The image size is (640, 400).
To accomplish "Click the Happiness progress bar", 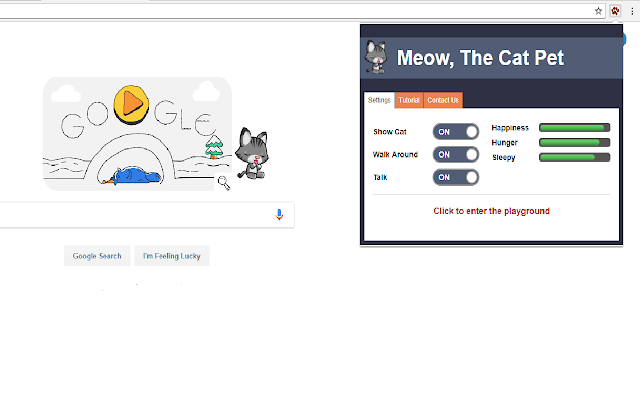I will coord(575,128).
